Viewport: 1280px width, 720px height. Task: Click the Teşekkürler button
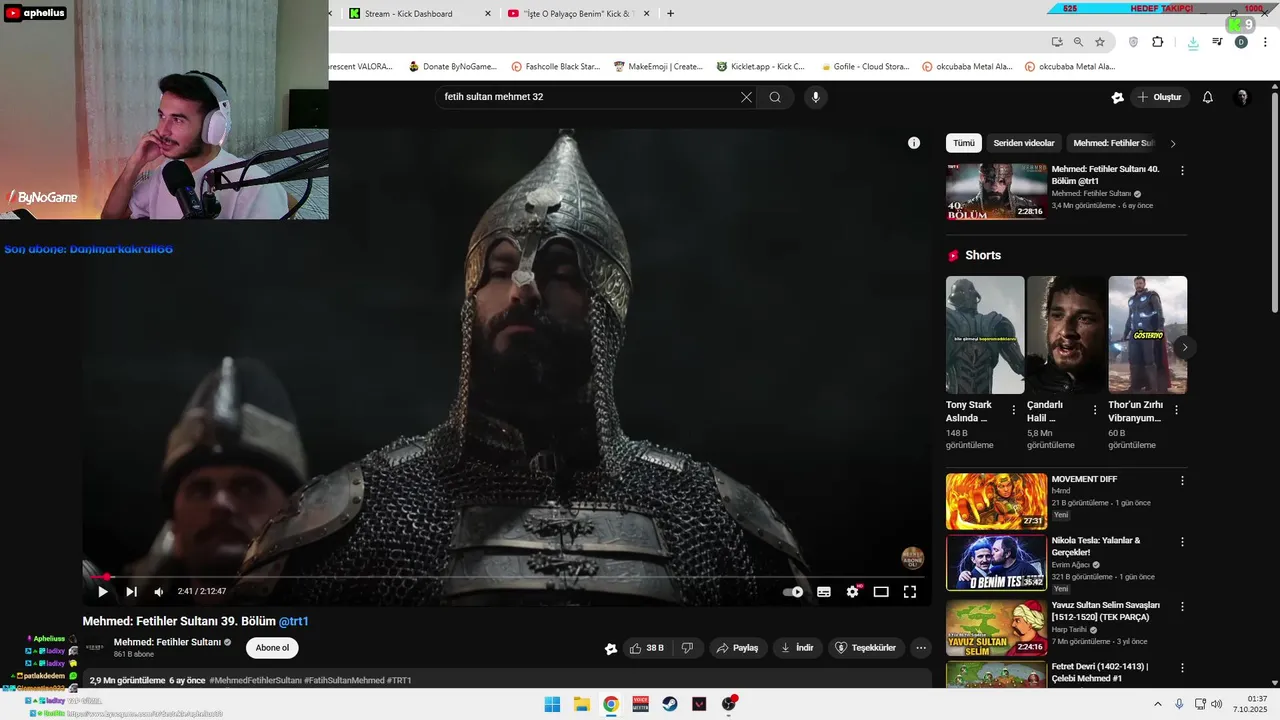(865, 648)
